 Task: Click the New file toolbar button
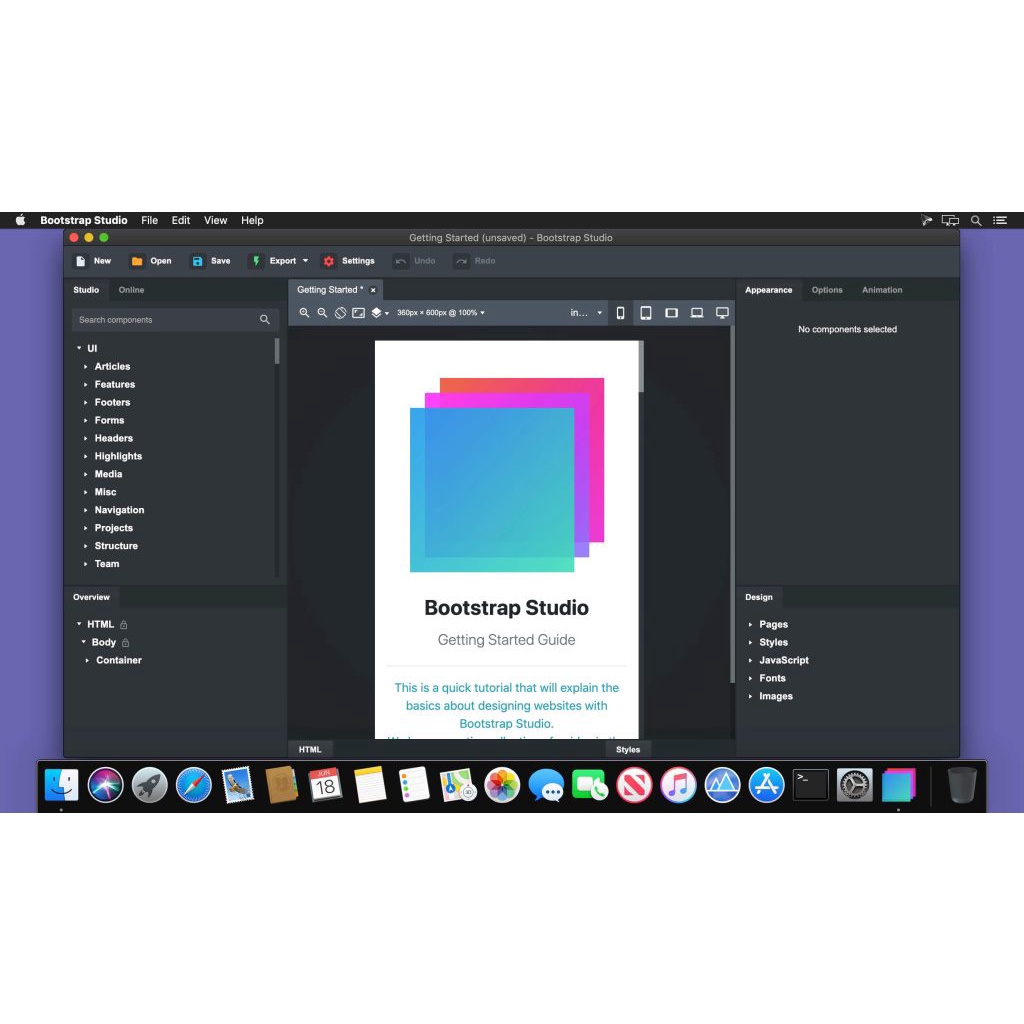click(93, 261)
